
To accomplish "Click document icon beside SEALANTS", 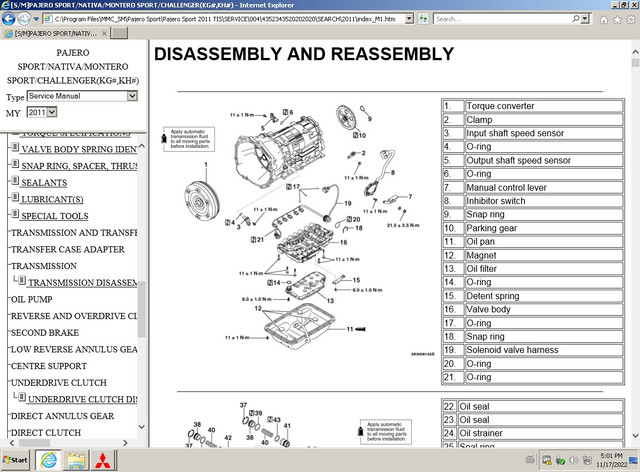I will [x=15, y=180].
